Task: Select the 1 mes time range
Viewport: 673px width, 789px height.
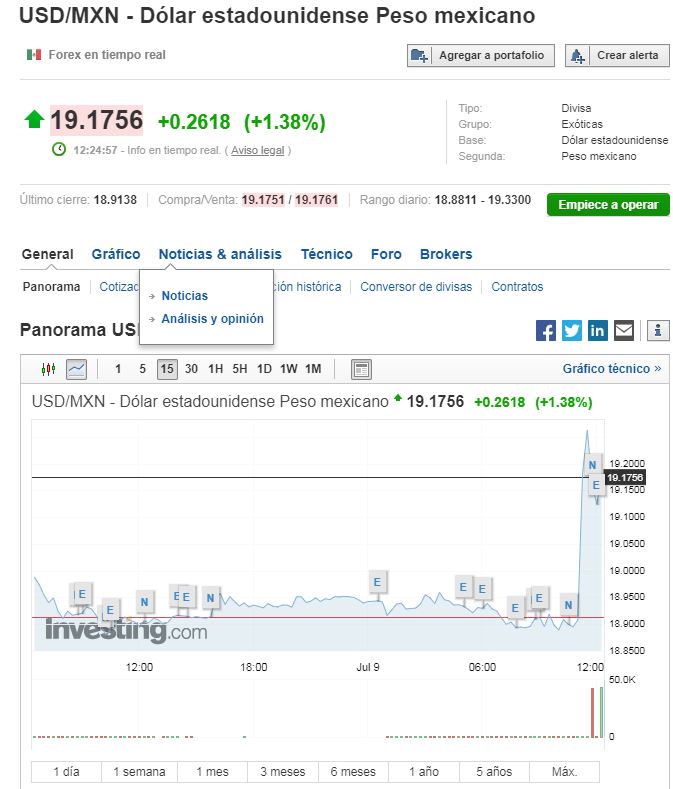Action: click(212, 772)
